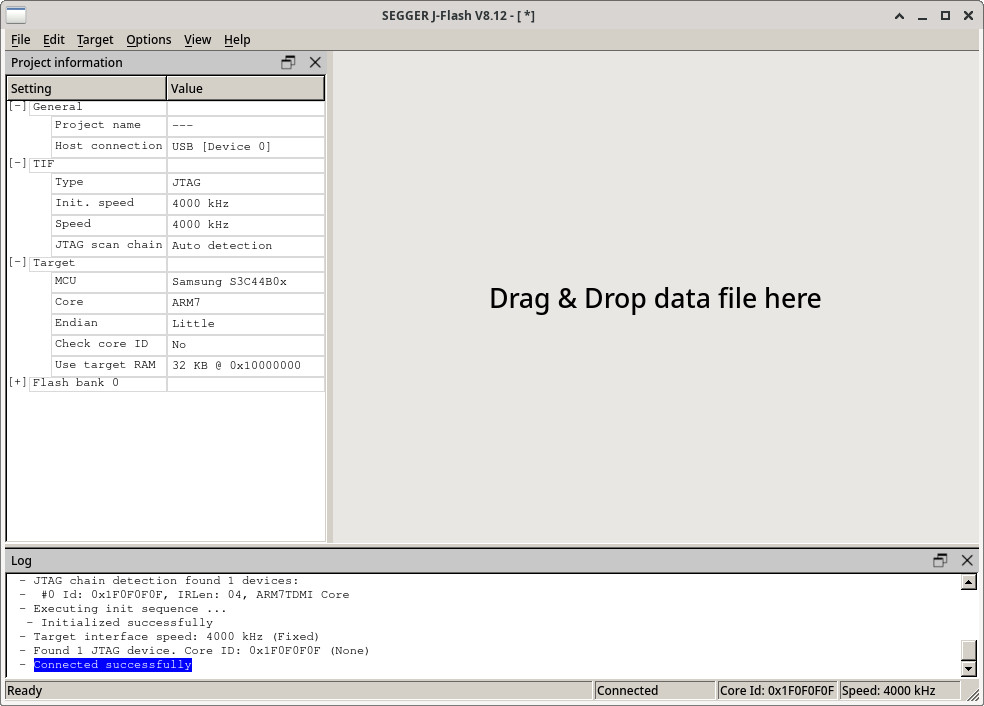Expand the Flash bank 0 section
Screen dimensions: 984x706
click(18, 382)
